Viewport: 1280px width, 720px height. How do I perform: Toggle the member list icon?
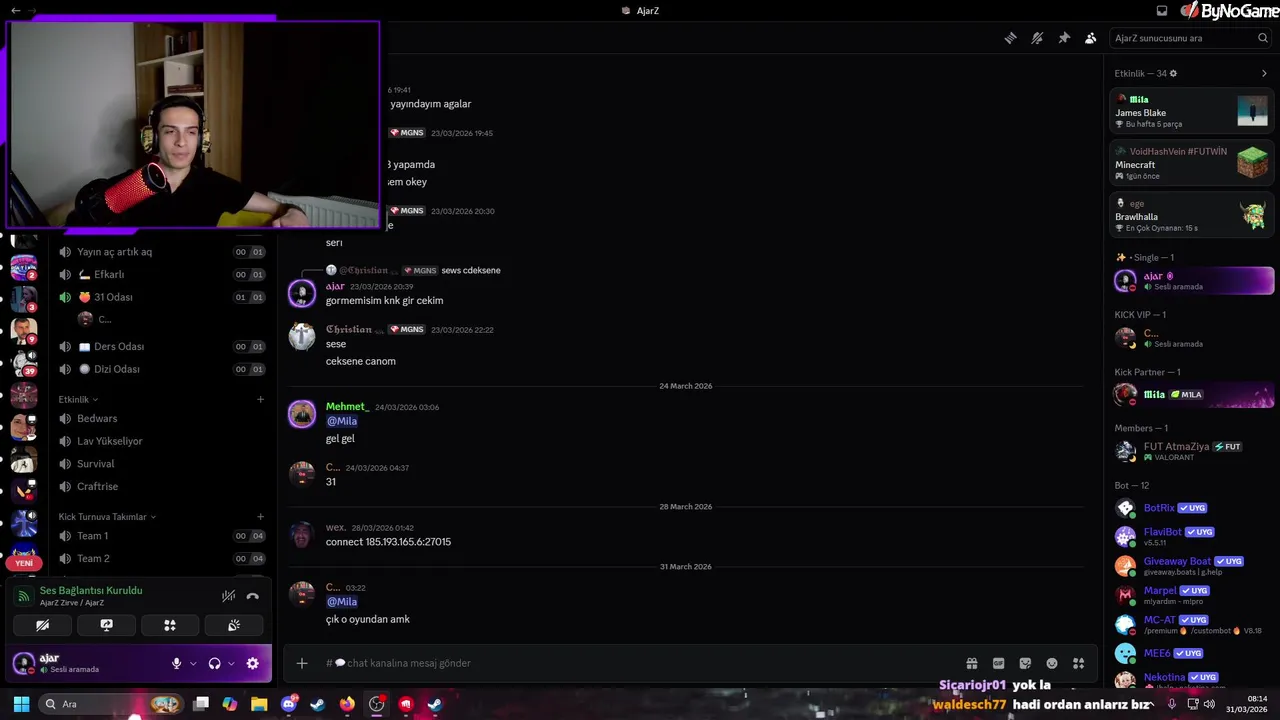pyautogui.click(x=1091, y=38)
